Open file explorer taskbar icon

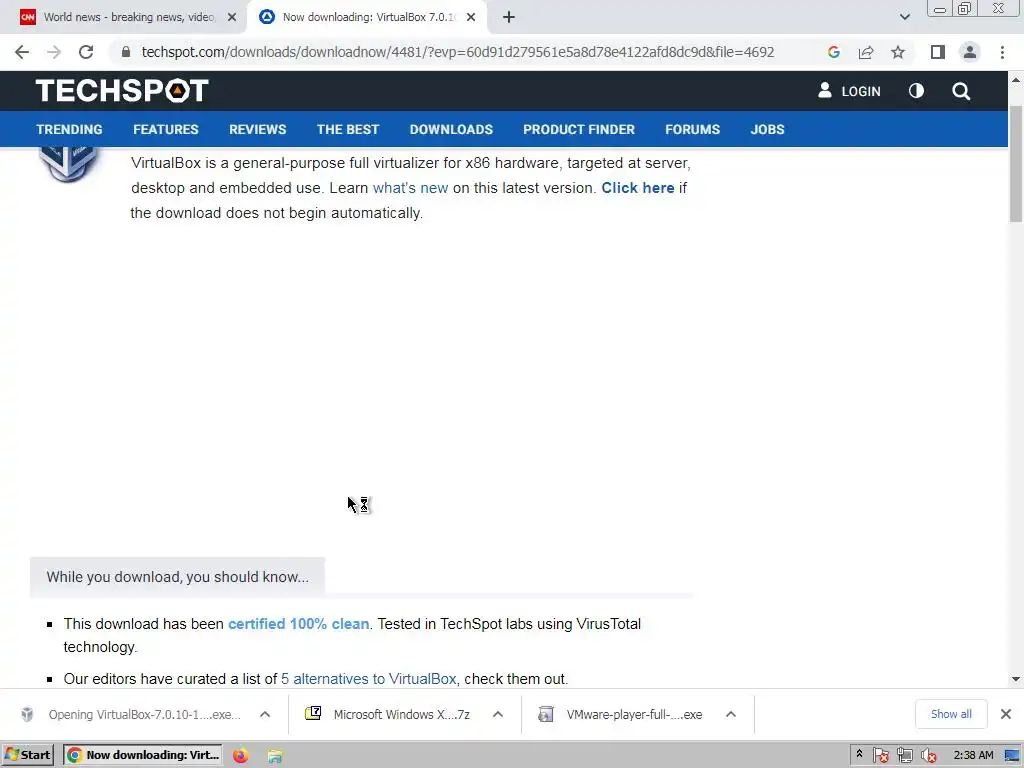tap(275, 756)
